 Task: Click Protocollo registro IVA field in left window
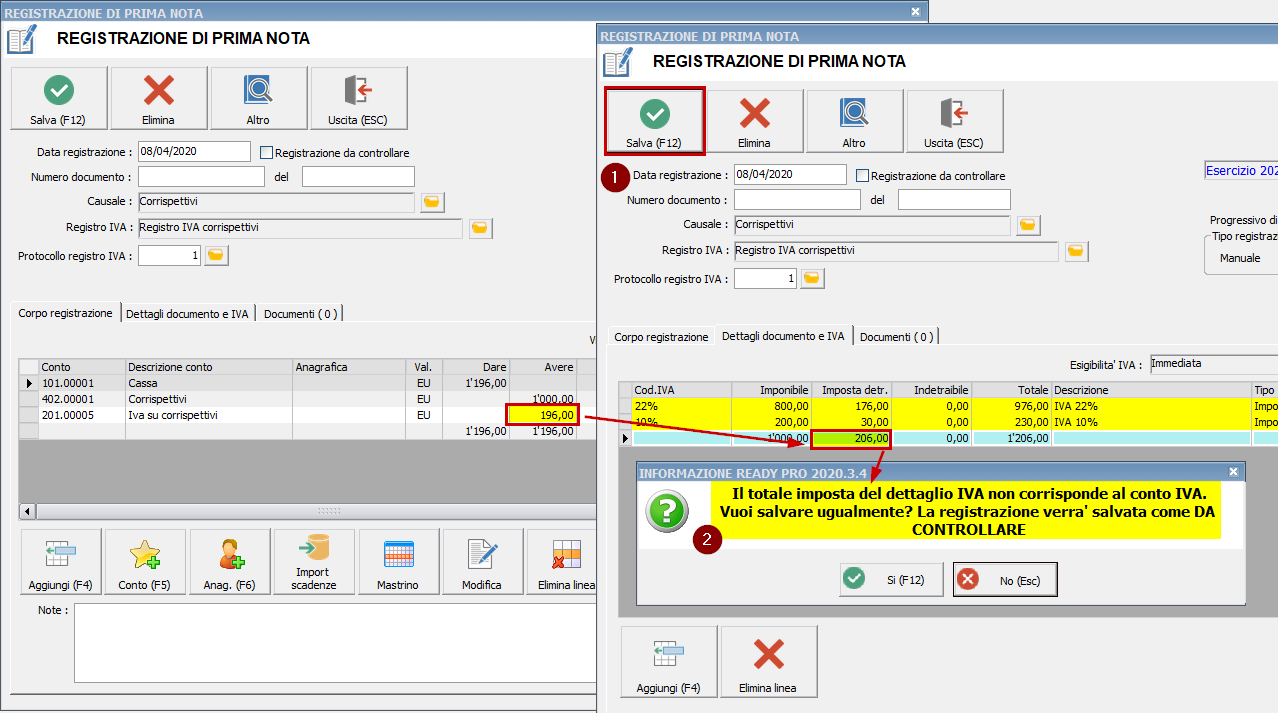pyautogui.click(x=170, y=256)
